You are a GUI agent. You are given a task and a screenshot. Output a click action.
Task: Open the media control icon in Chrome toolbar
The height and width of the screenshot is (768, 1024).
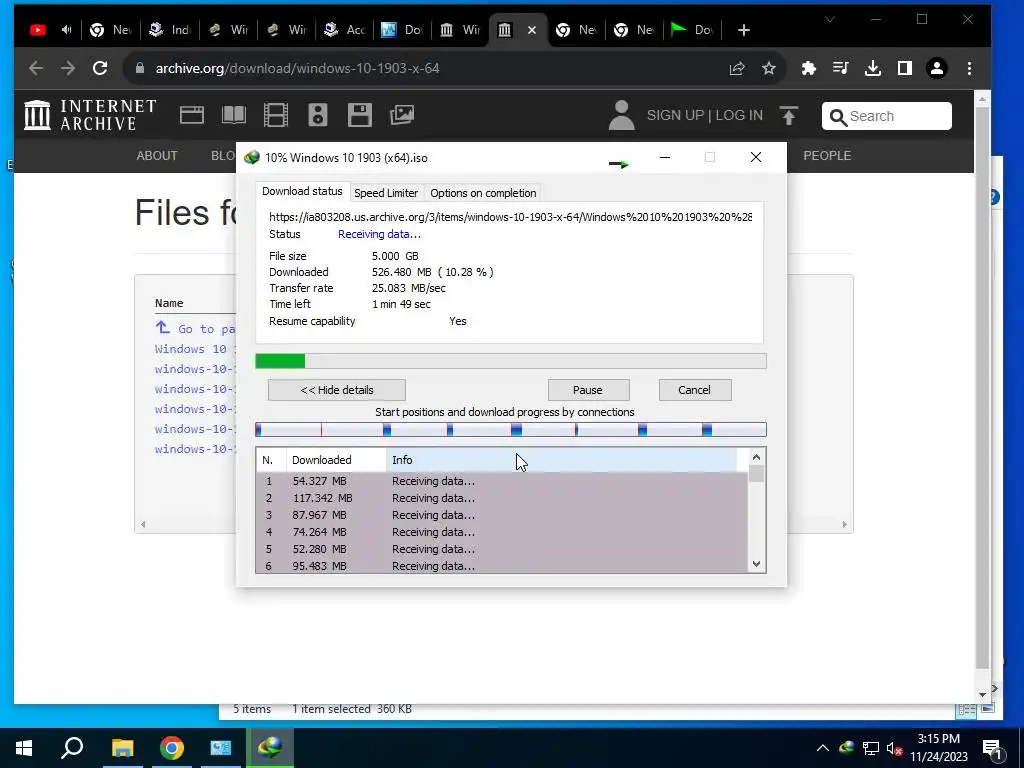[840, 68]
